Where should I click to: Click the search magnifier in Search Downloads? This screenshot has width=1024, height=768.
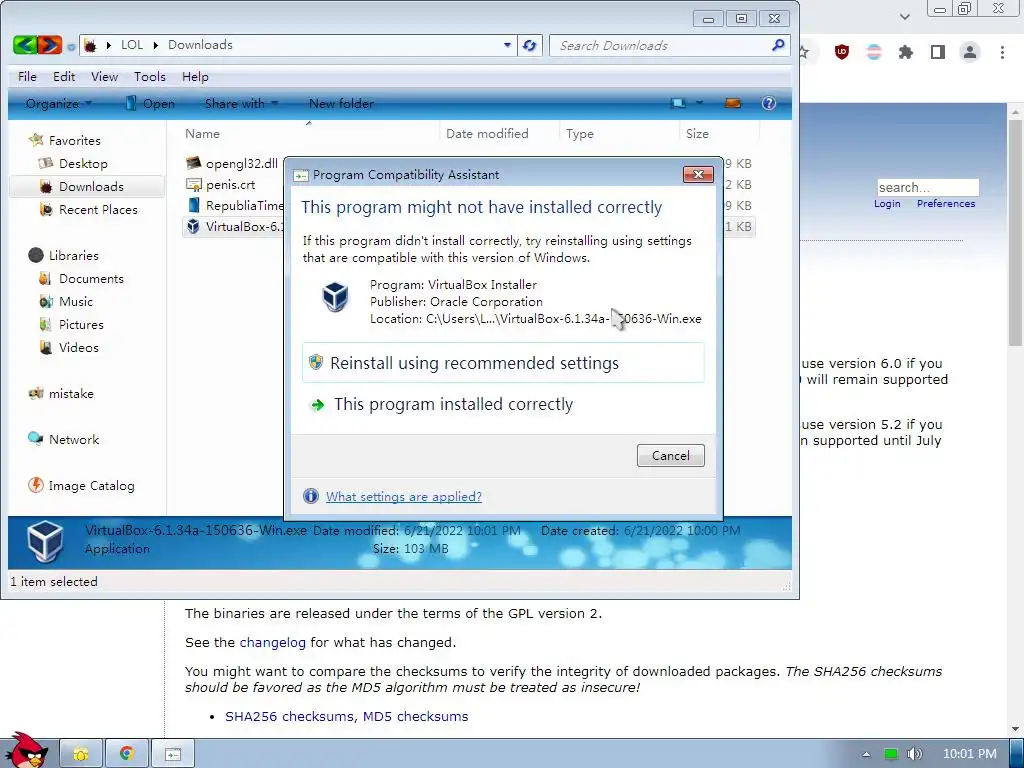pyautogui.click(x=778, y=45)
